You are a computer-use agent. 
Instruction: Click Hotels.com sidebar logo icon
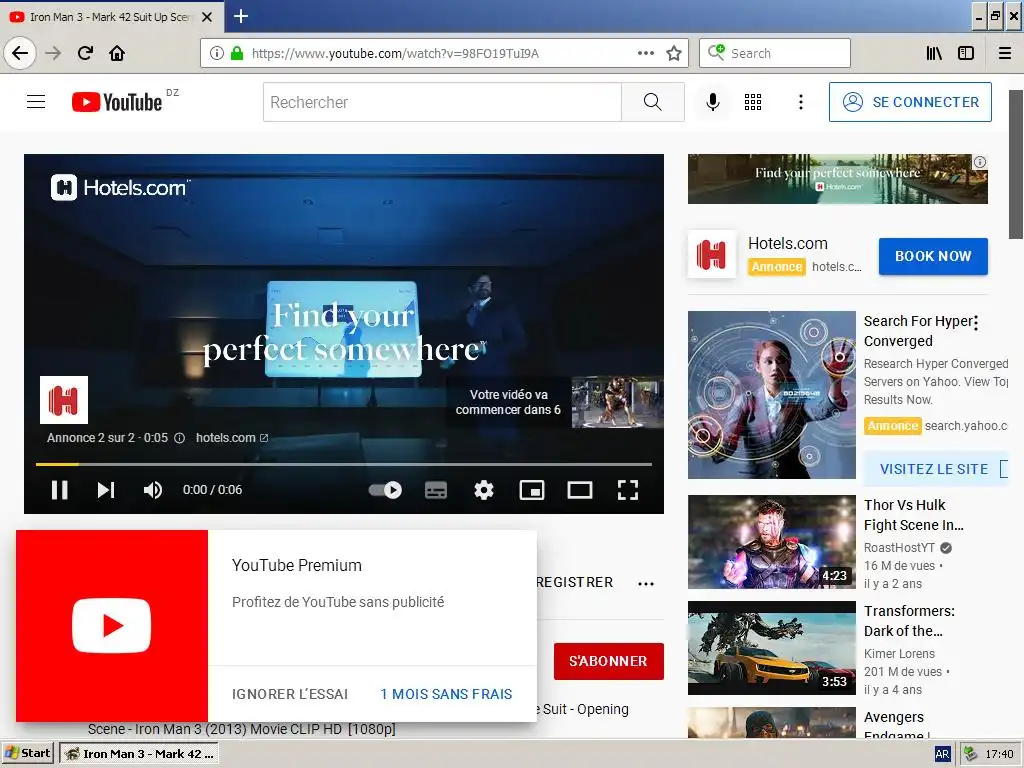712,255
